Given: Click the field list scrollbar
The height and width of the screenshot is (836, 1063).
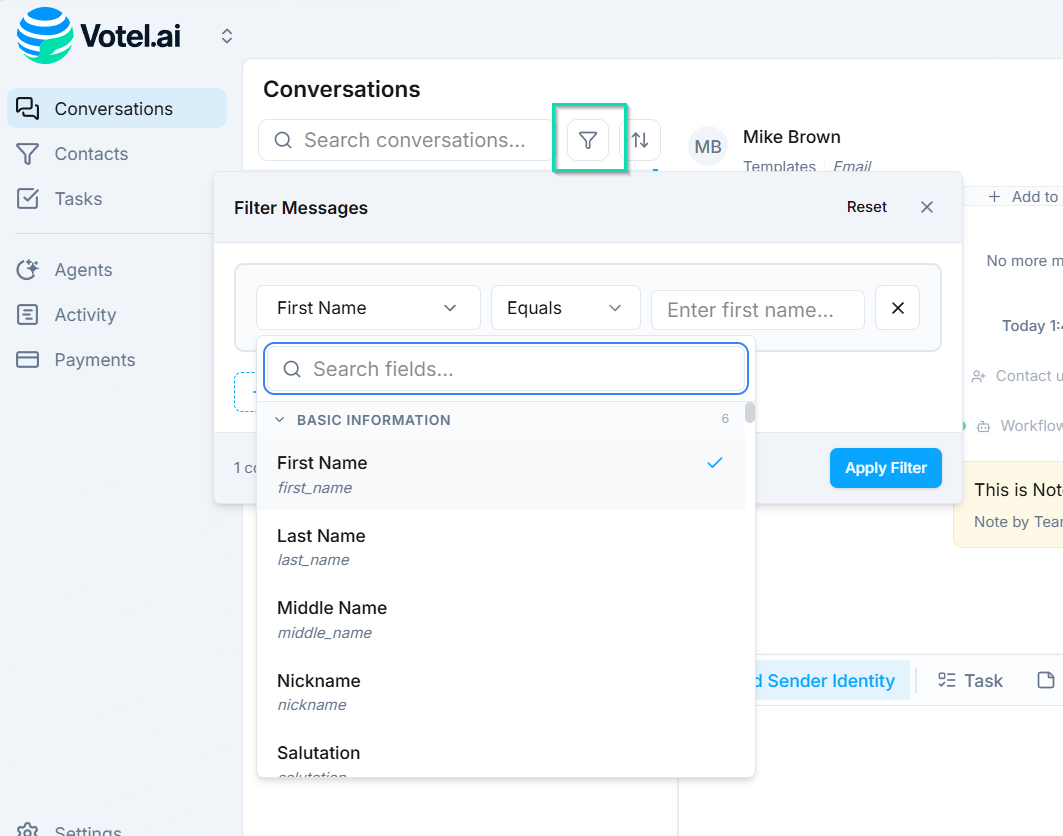Looking at the screenshot, I should point(750,413).
